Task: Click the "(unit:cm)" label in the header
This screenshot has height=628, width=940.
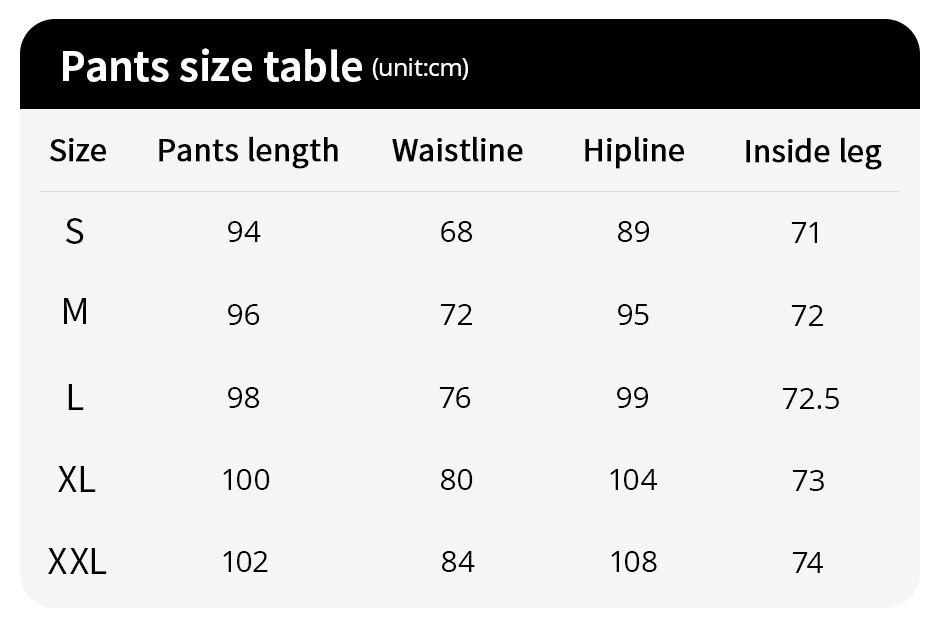Action: click(420, 68)
